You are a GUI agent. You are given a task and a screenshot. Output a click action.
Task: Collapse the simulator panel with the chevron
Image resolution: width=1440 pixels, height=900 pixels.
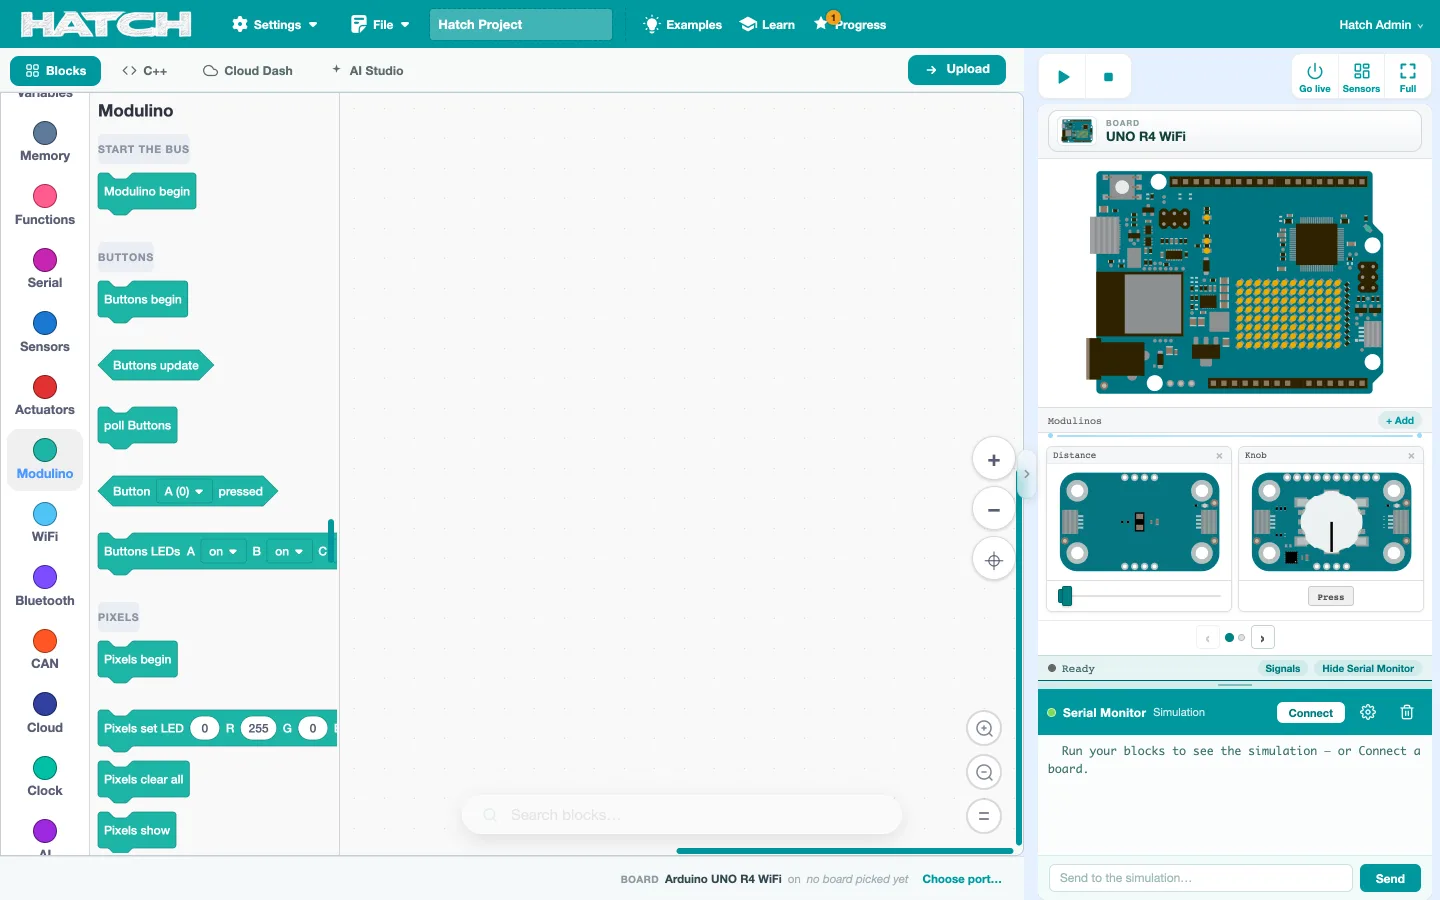[x=1026, y=474]
